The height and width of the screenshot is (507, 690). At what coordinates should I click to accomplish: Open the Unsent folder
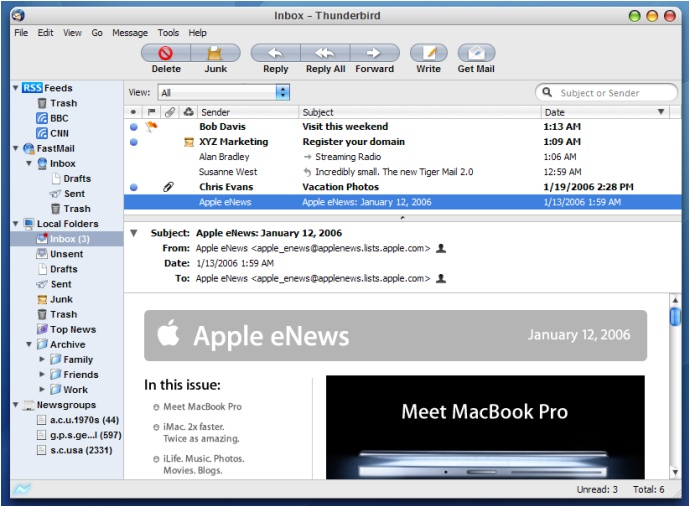(x=60, y=254)
